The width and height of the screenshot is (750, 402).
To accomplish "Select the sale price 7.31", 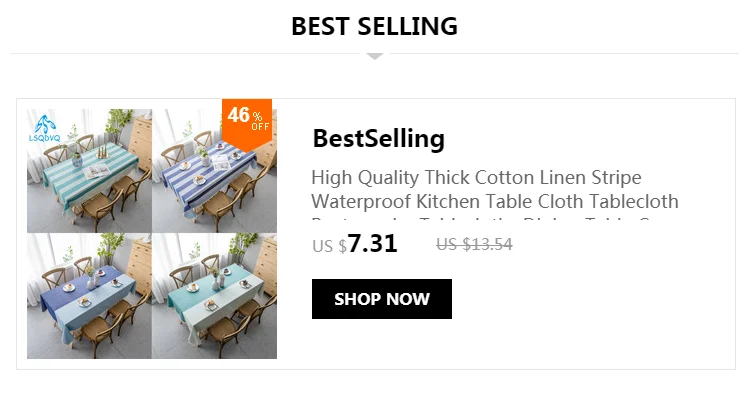I will pyautogui.click(x=373, y=244).
